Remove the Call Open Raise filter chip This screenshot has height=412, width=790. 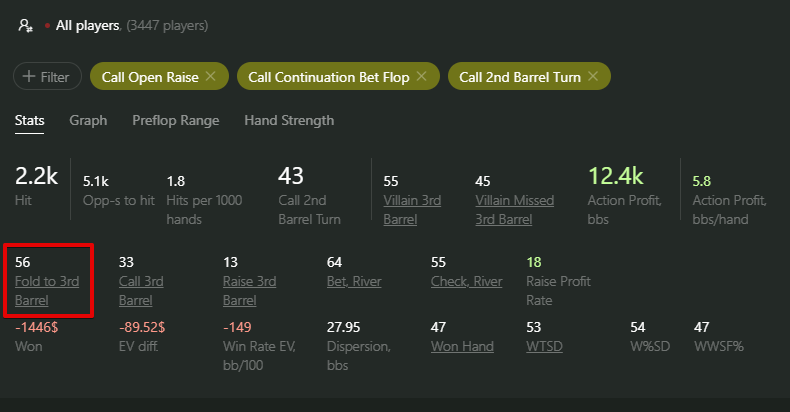(x=210, y=76)
